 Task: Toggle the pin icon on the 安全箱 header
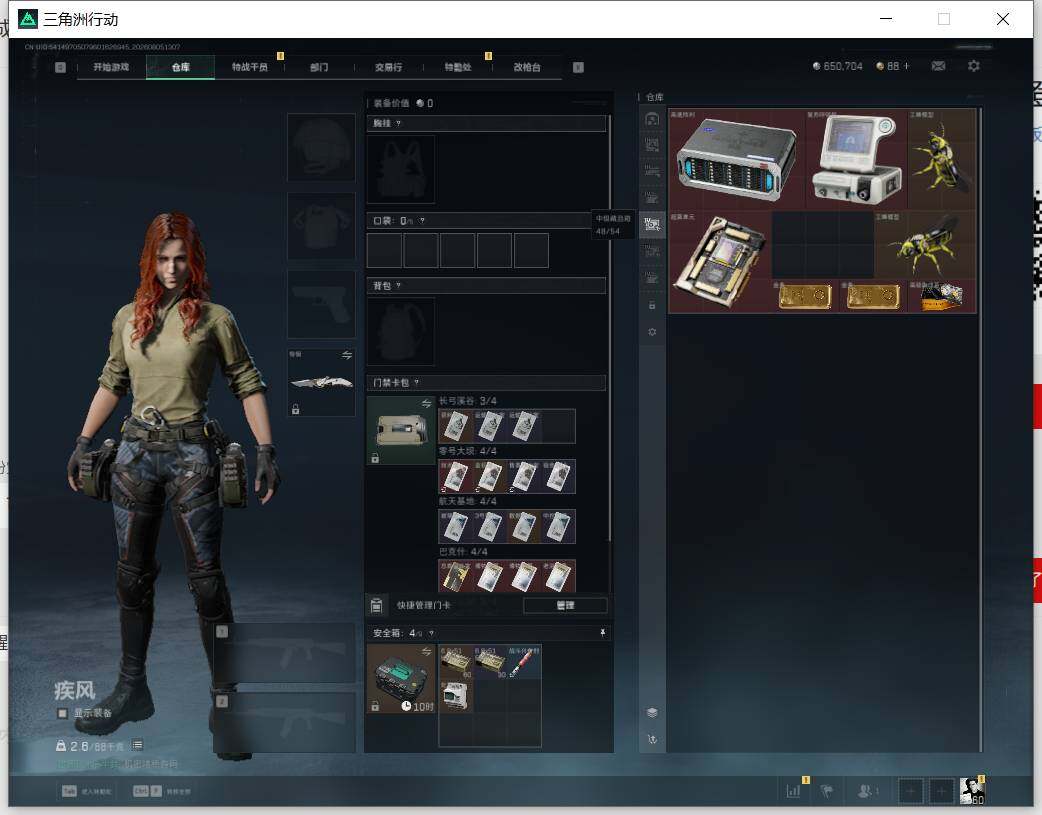603,633
